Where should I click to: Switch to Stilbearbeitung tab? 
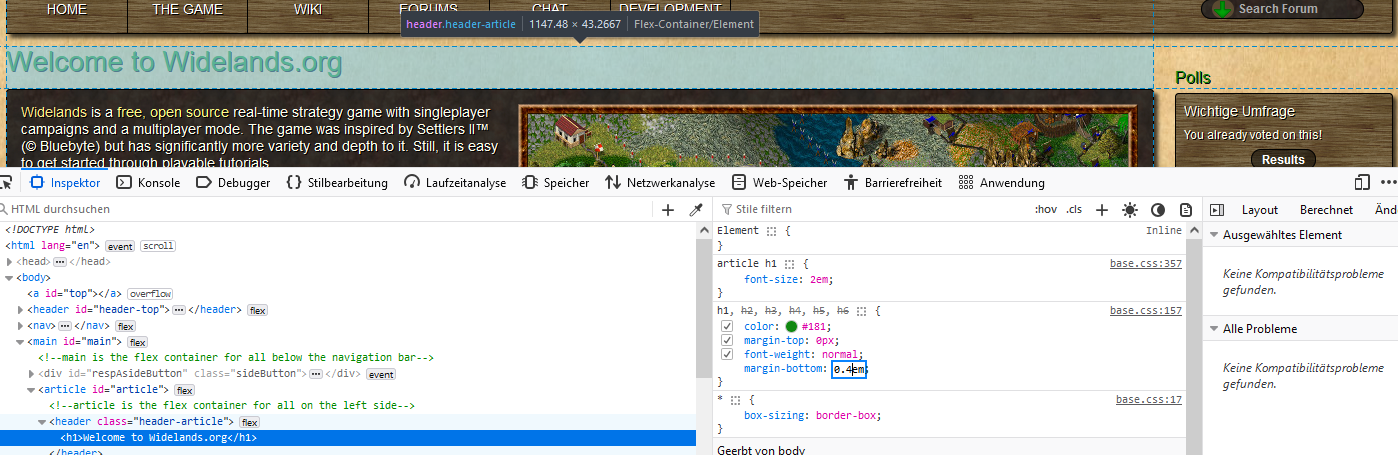(337, 183)
